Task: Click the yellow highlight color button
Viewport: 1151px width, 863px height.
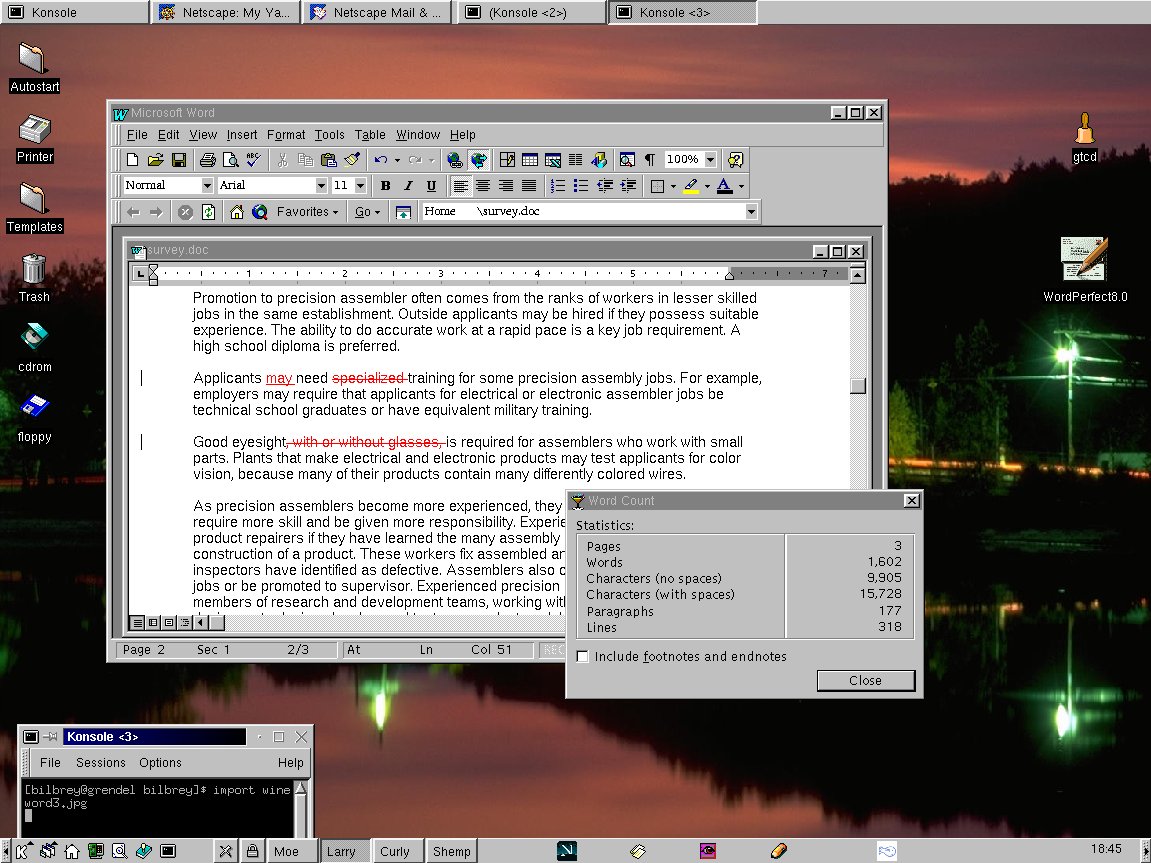Action: coord(691,186)
